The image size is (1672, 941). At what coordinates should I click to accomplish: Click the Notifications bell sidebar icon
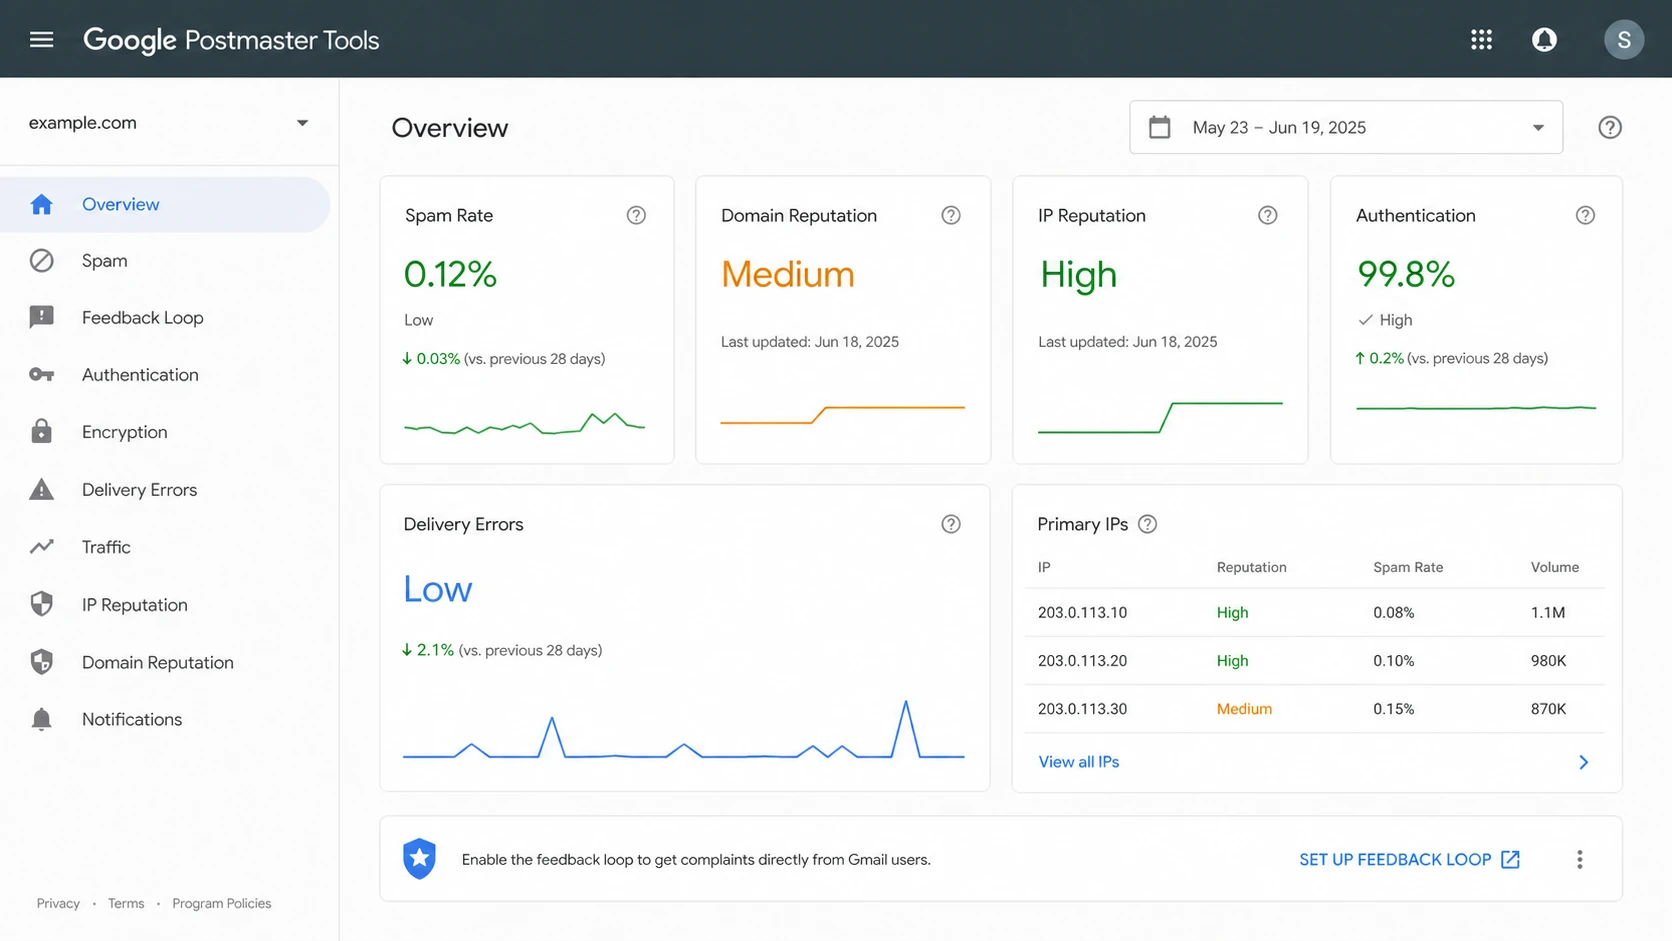pyautogui.click(x=41, y=719)
